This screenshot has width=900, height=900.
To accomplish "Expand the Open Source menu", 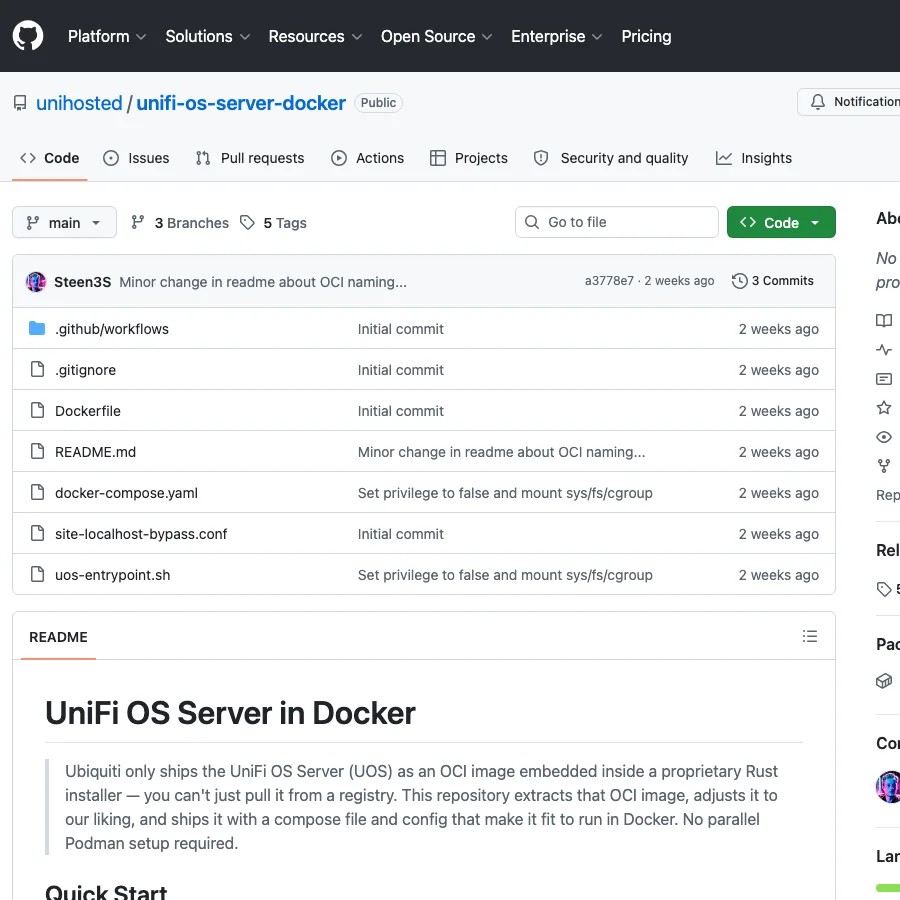I will 436,36.
